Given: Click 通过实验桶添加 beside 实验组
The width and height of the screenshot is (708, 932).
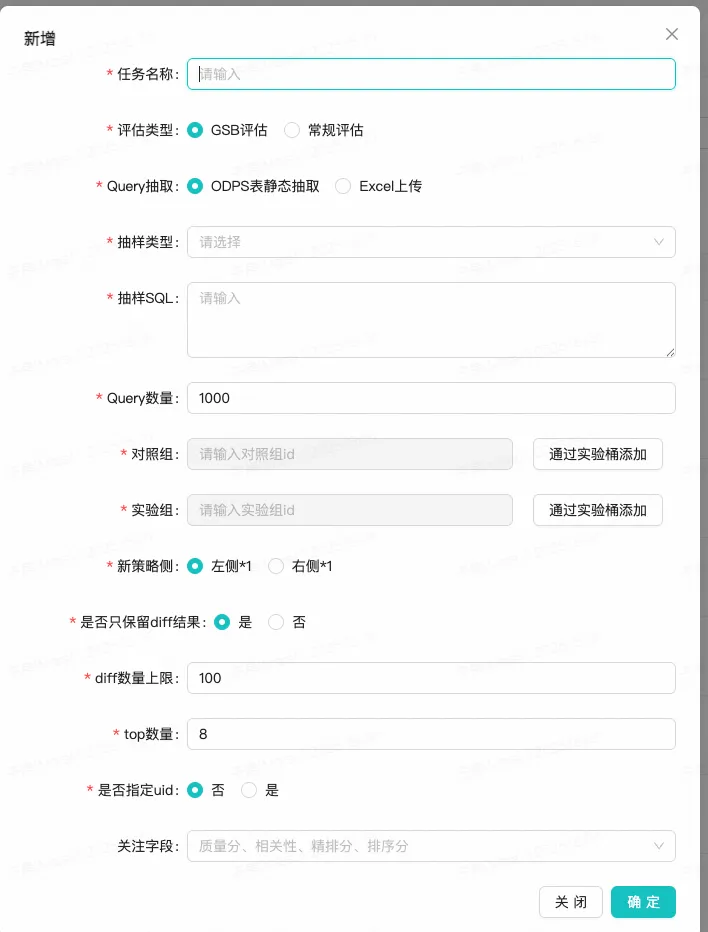Looking at the screenshot, I should (x=597, y=510).
